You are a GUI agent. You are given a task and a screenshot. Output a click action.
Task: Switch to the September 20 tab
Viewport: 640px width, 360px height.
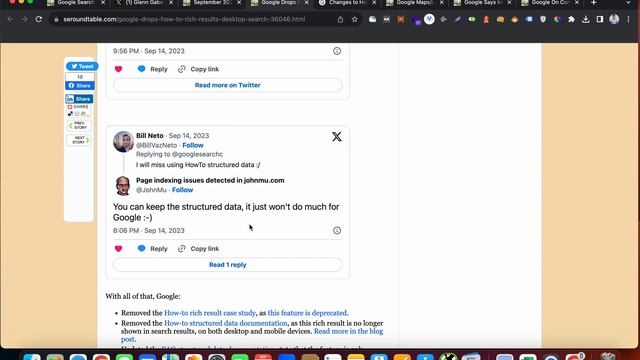(x=212, y=3)
